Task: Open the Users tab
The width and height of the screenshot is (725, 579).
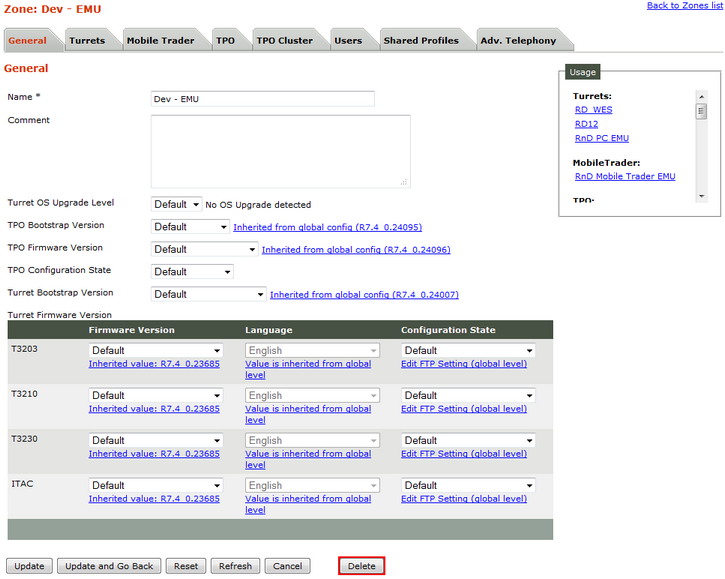Action: (x=348, y=40)
